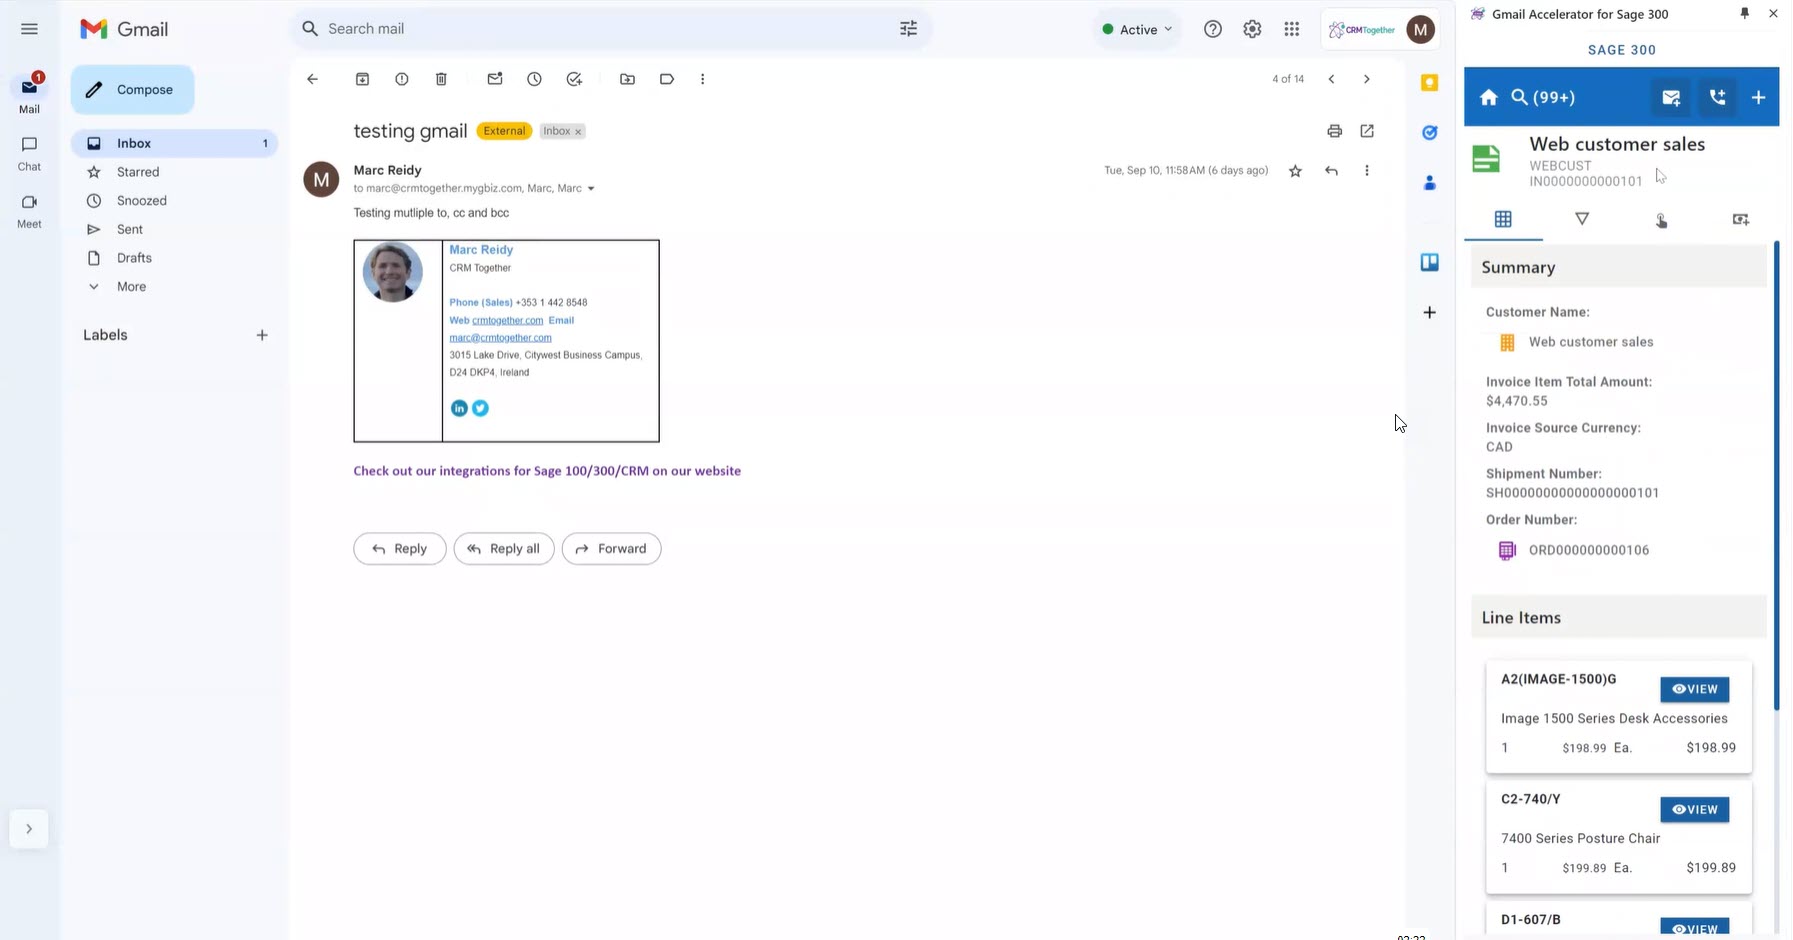
Task: Open the Twitter icon in the signature
Action: point(480,408)
